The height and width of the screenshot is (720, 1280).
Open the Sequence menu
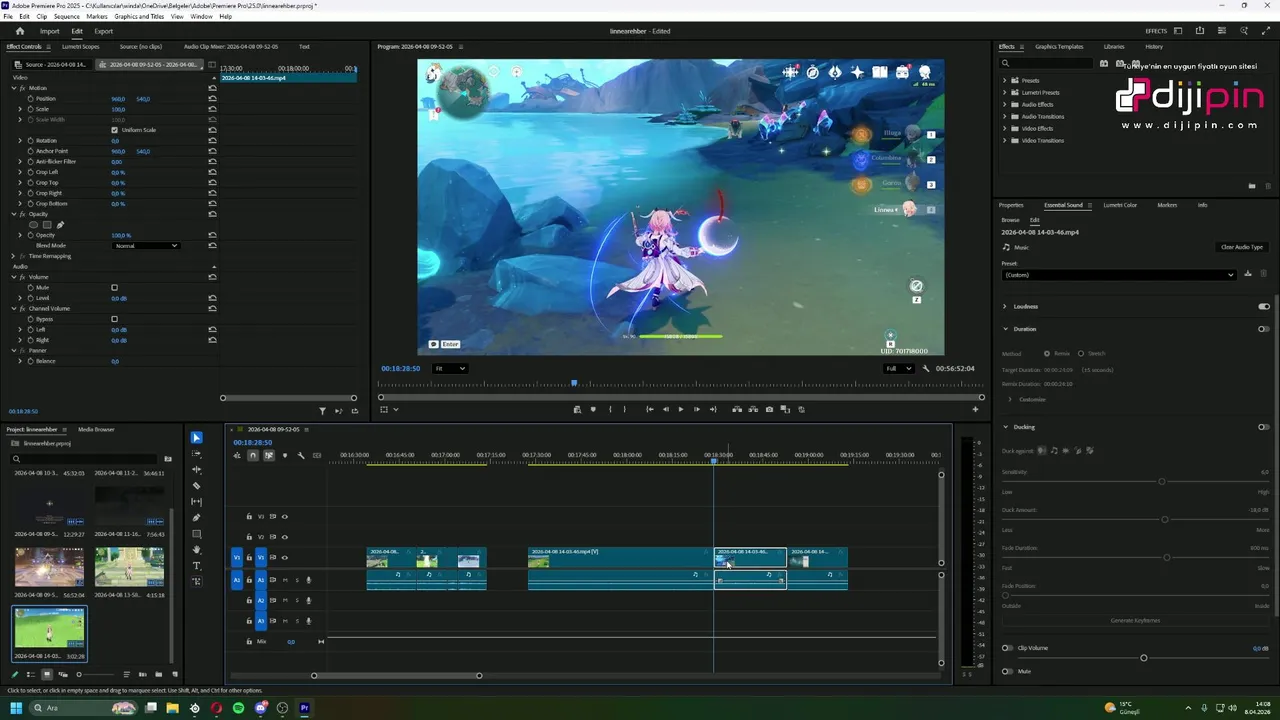(x=66, y=17)
